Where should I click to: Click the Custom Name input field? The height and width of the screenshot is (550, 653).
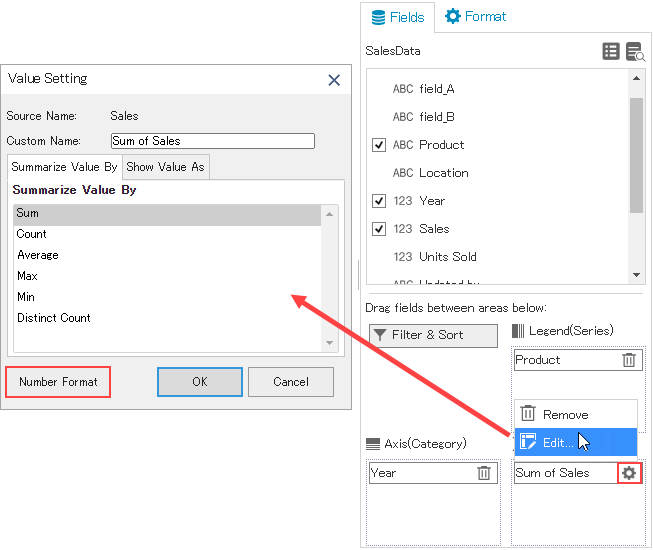(x=213, y=141)
